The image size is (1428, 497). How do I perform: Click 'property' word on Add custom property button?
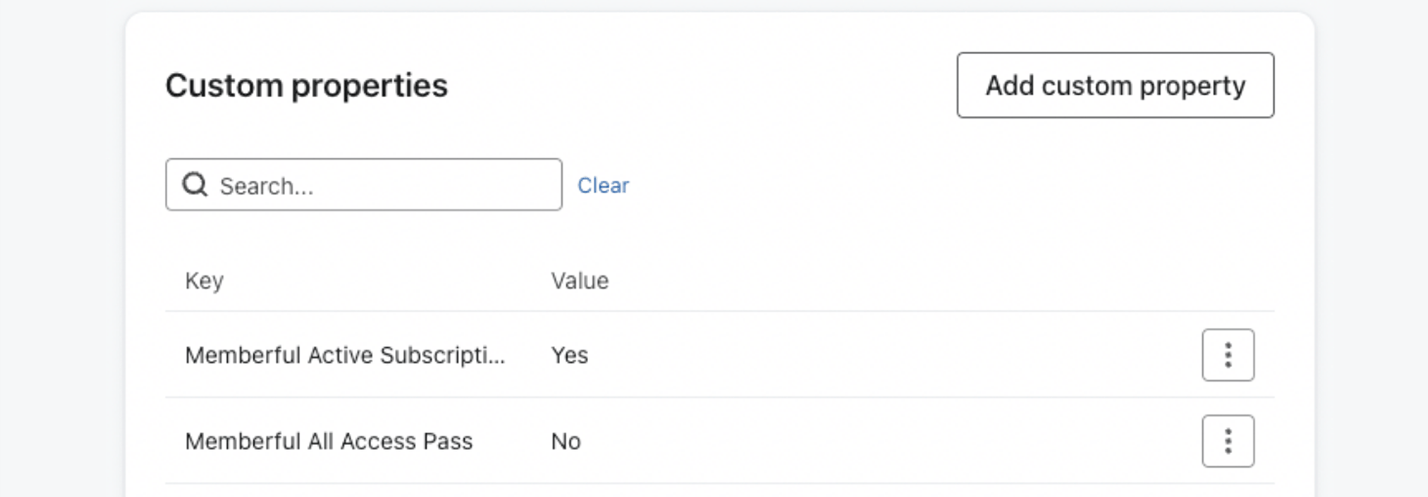click(x=1197, y=86)
